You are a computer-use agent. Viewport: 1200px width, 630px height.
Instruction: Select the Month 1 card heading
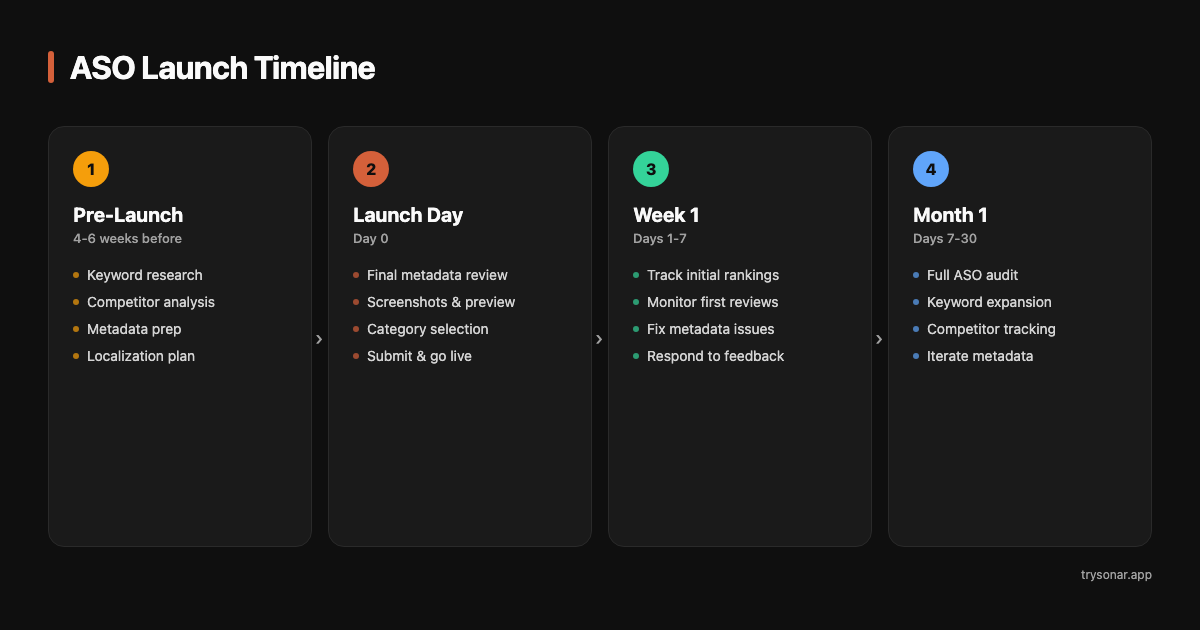click(949, 215)
